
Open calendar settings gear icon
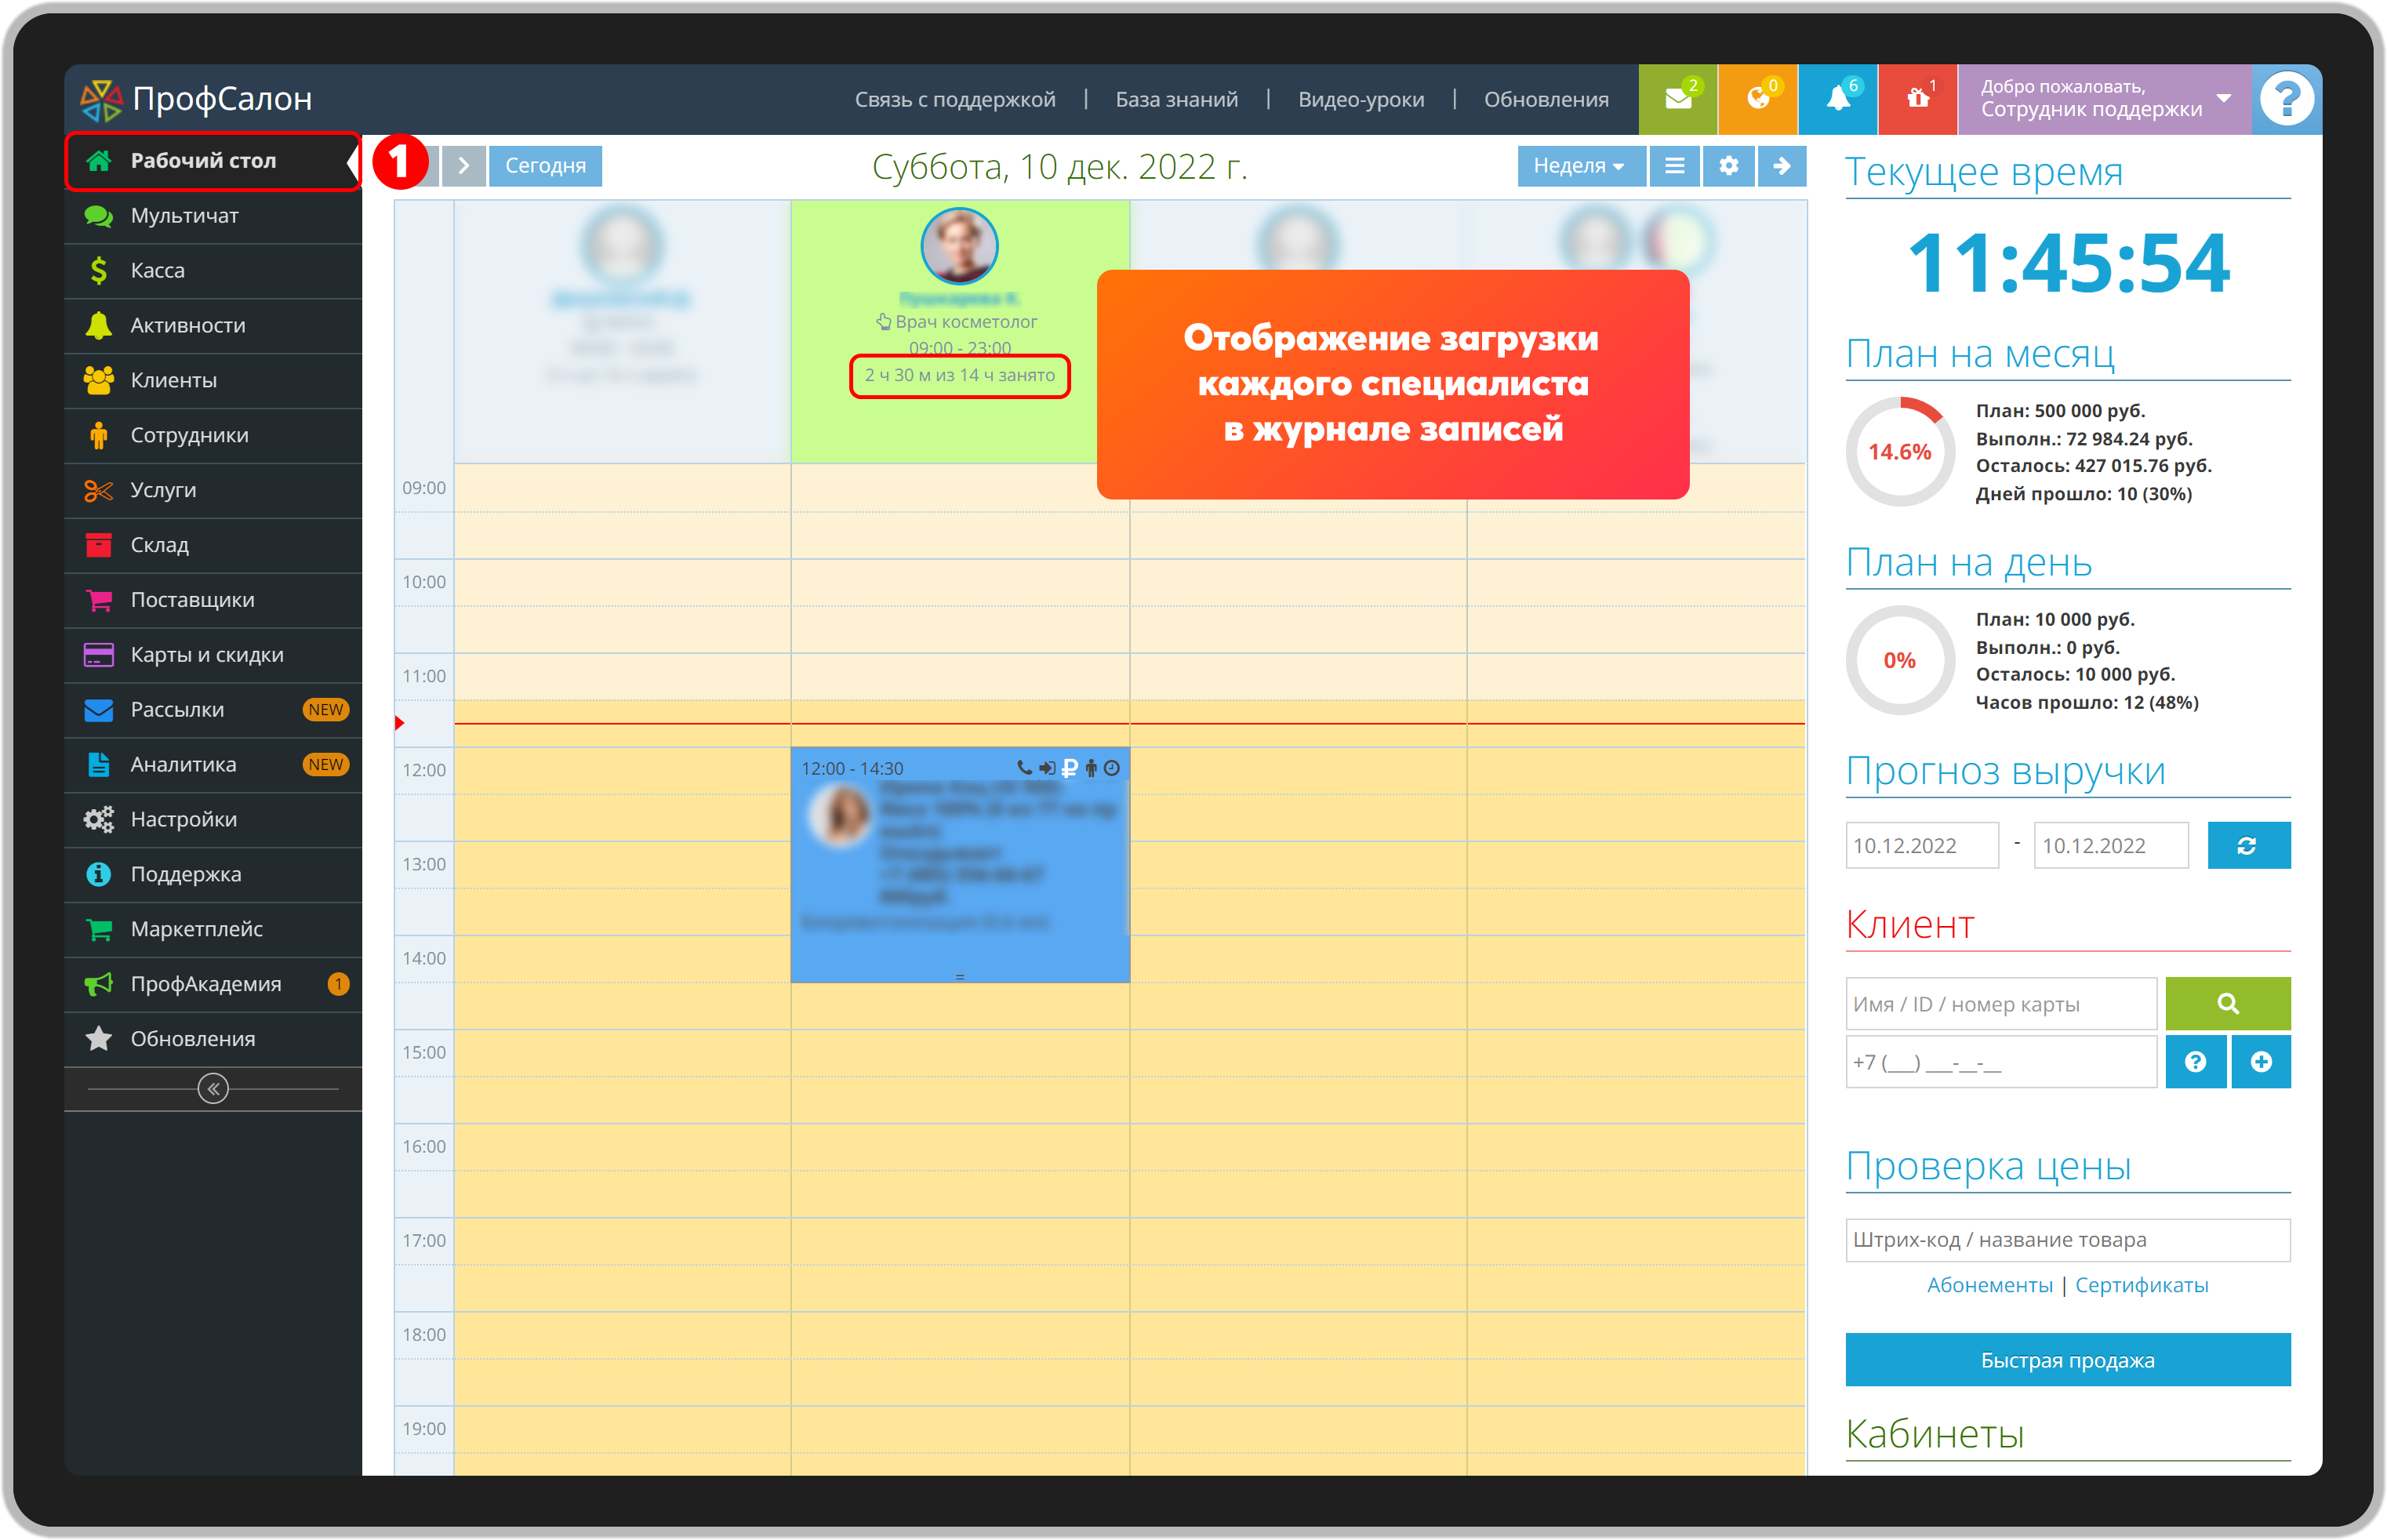[1729, 166]
